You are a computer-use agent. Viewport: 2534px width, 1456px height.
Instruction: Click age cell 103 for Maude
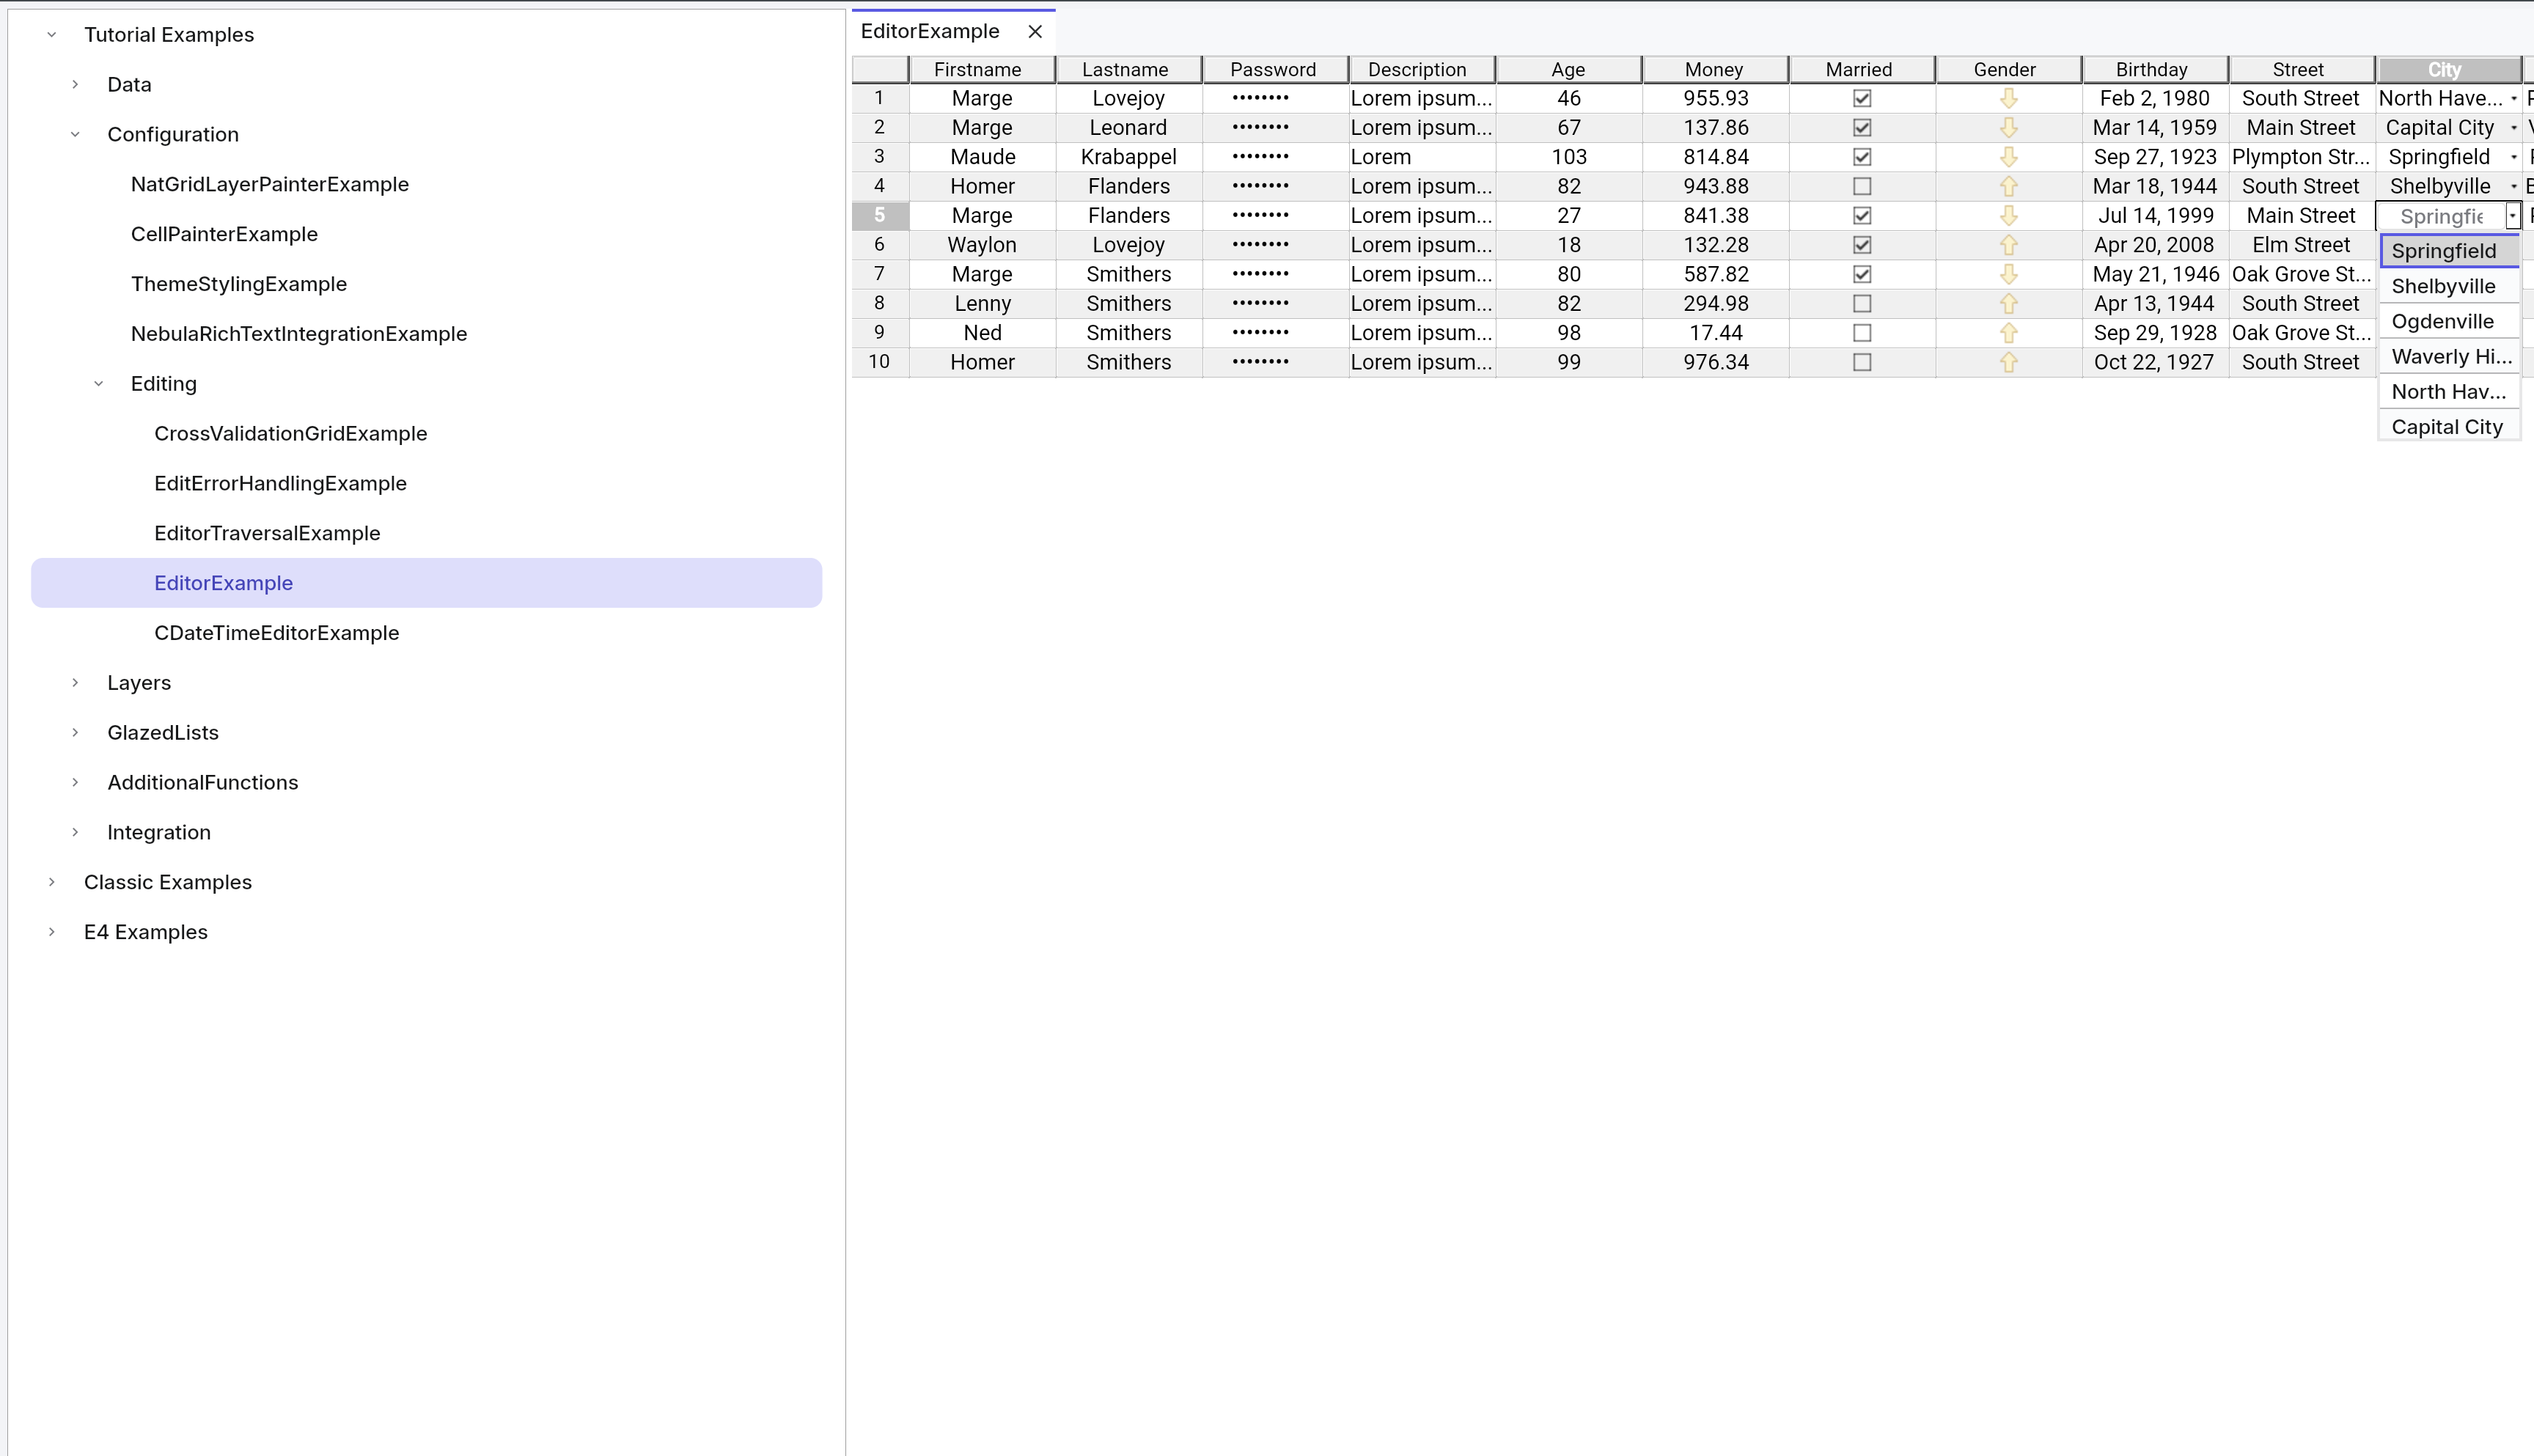1569,157
